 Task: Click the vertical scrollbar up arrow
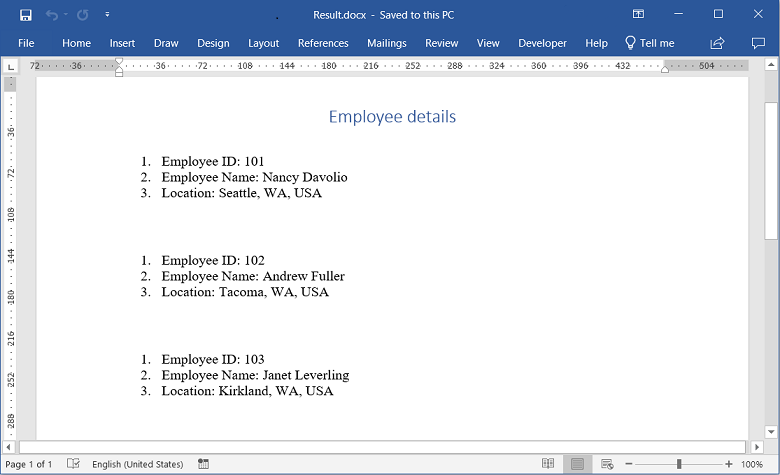(x=771, y=65)
